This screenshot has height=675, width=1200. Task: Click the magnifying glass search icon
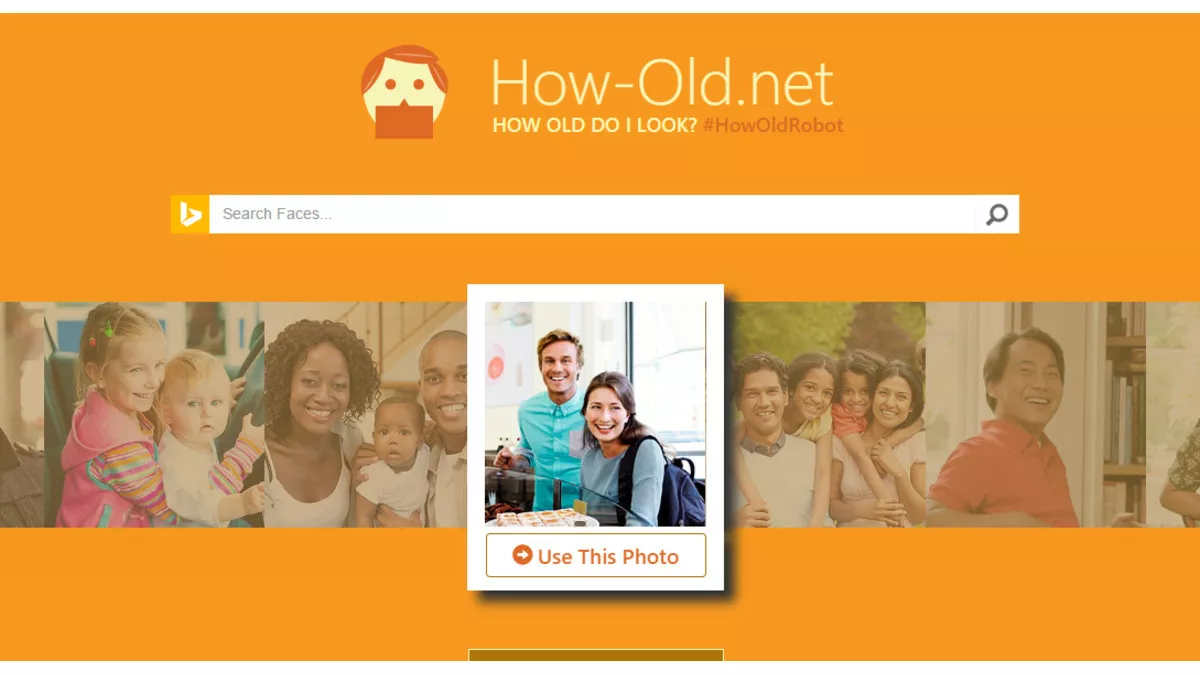coord(997,214)
